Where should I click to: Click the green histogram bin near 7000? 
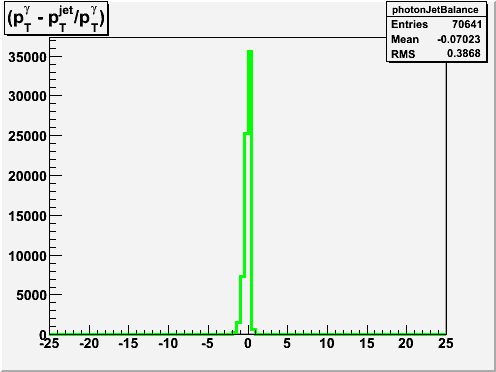click(242, 303)
